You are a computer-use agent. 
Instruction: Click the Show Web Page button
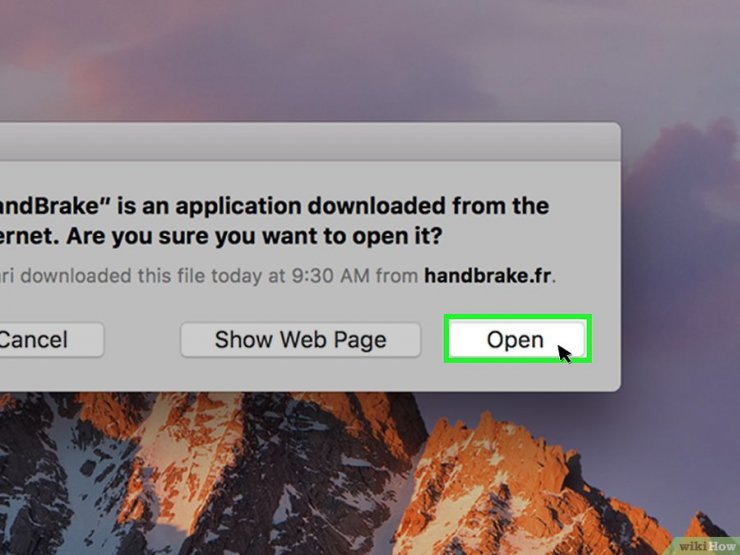pyautogui.click(x=300, y=339)
